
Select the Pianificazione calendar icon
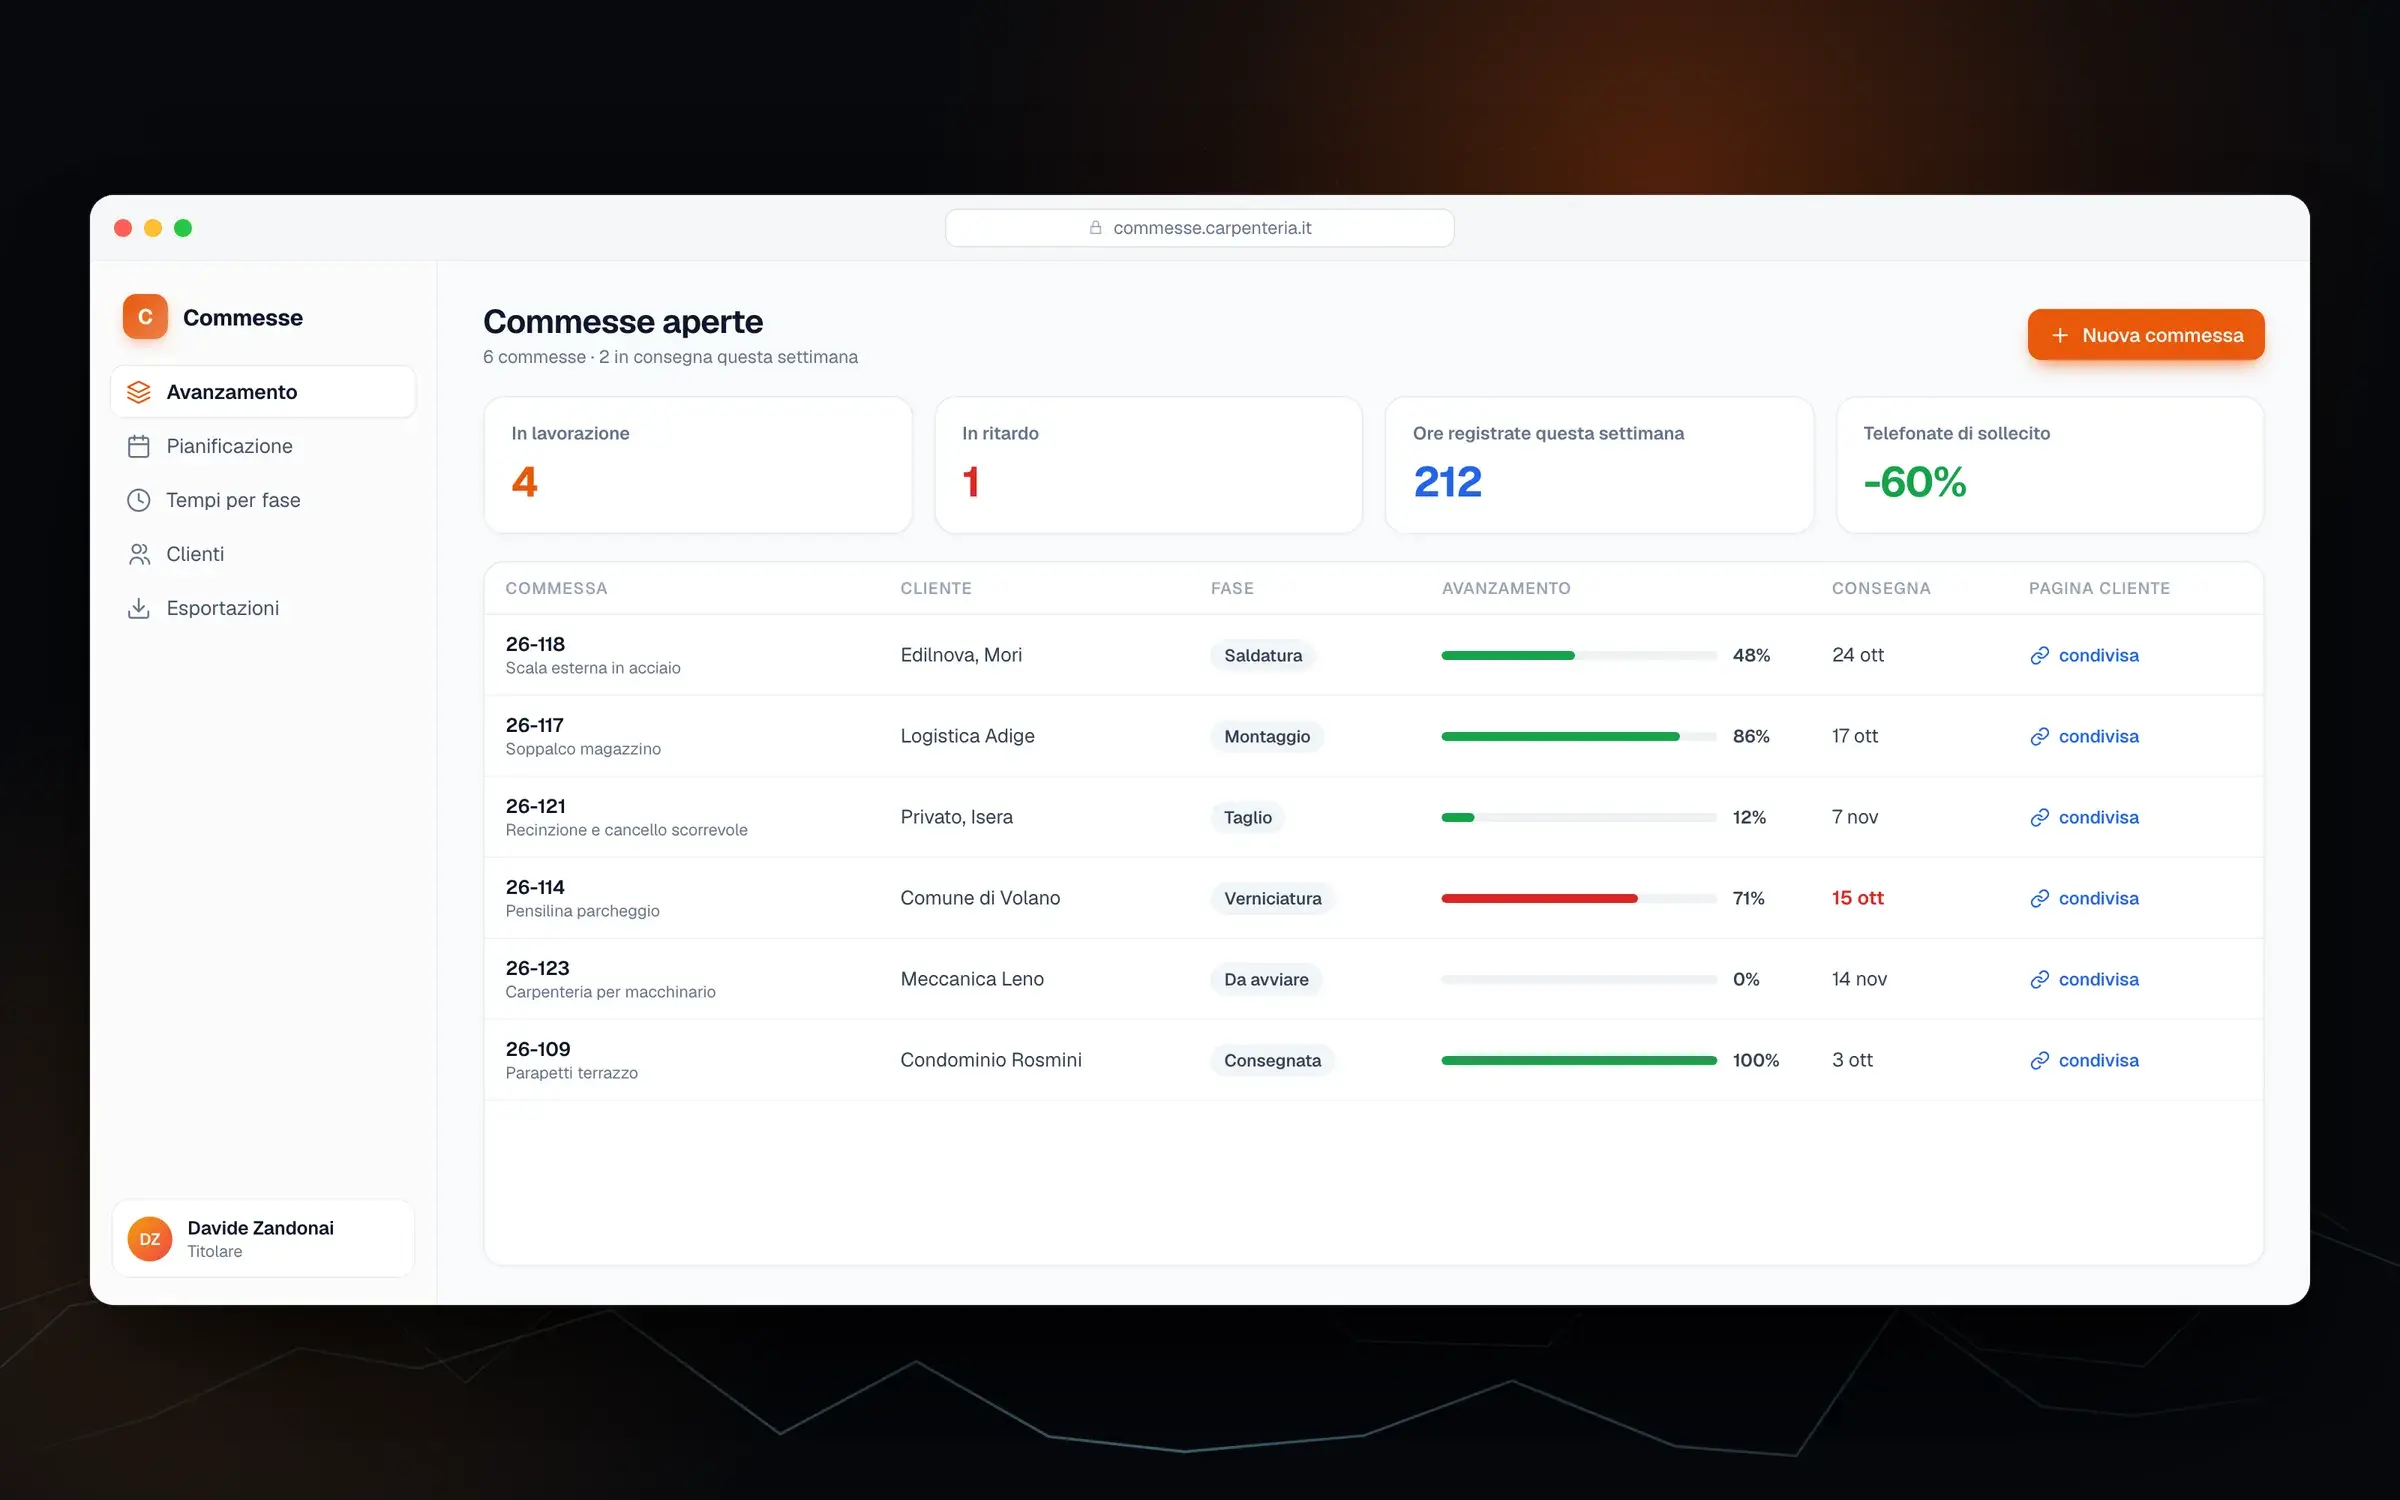[x=139, y=446]
